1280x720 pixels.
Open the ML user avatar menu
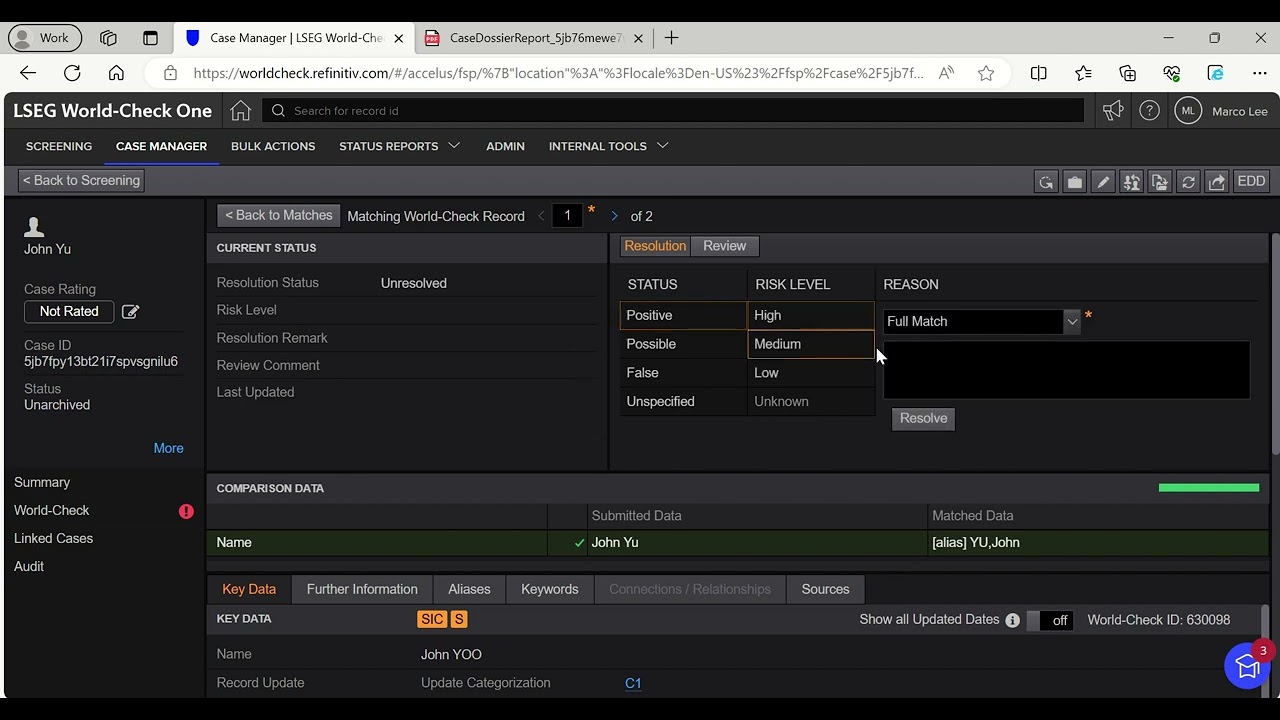pyautogui.click(x=1188, y=111)
